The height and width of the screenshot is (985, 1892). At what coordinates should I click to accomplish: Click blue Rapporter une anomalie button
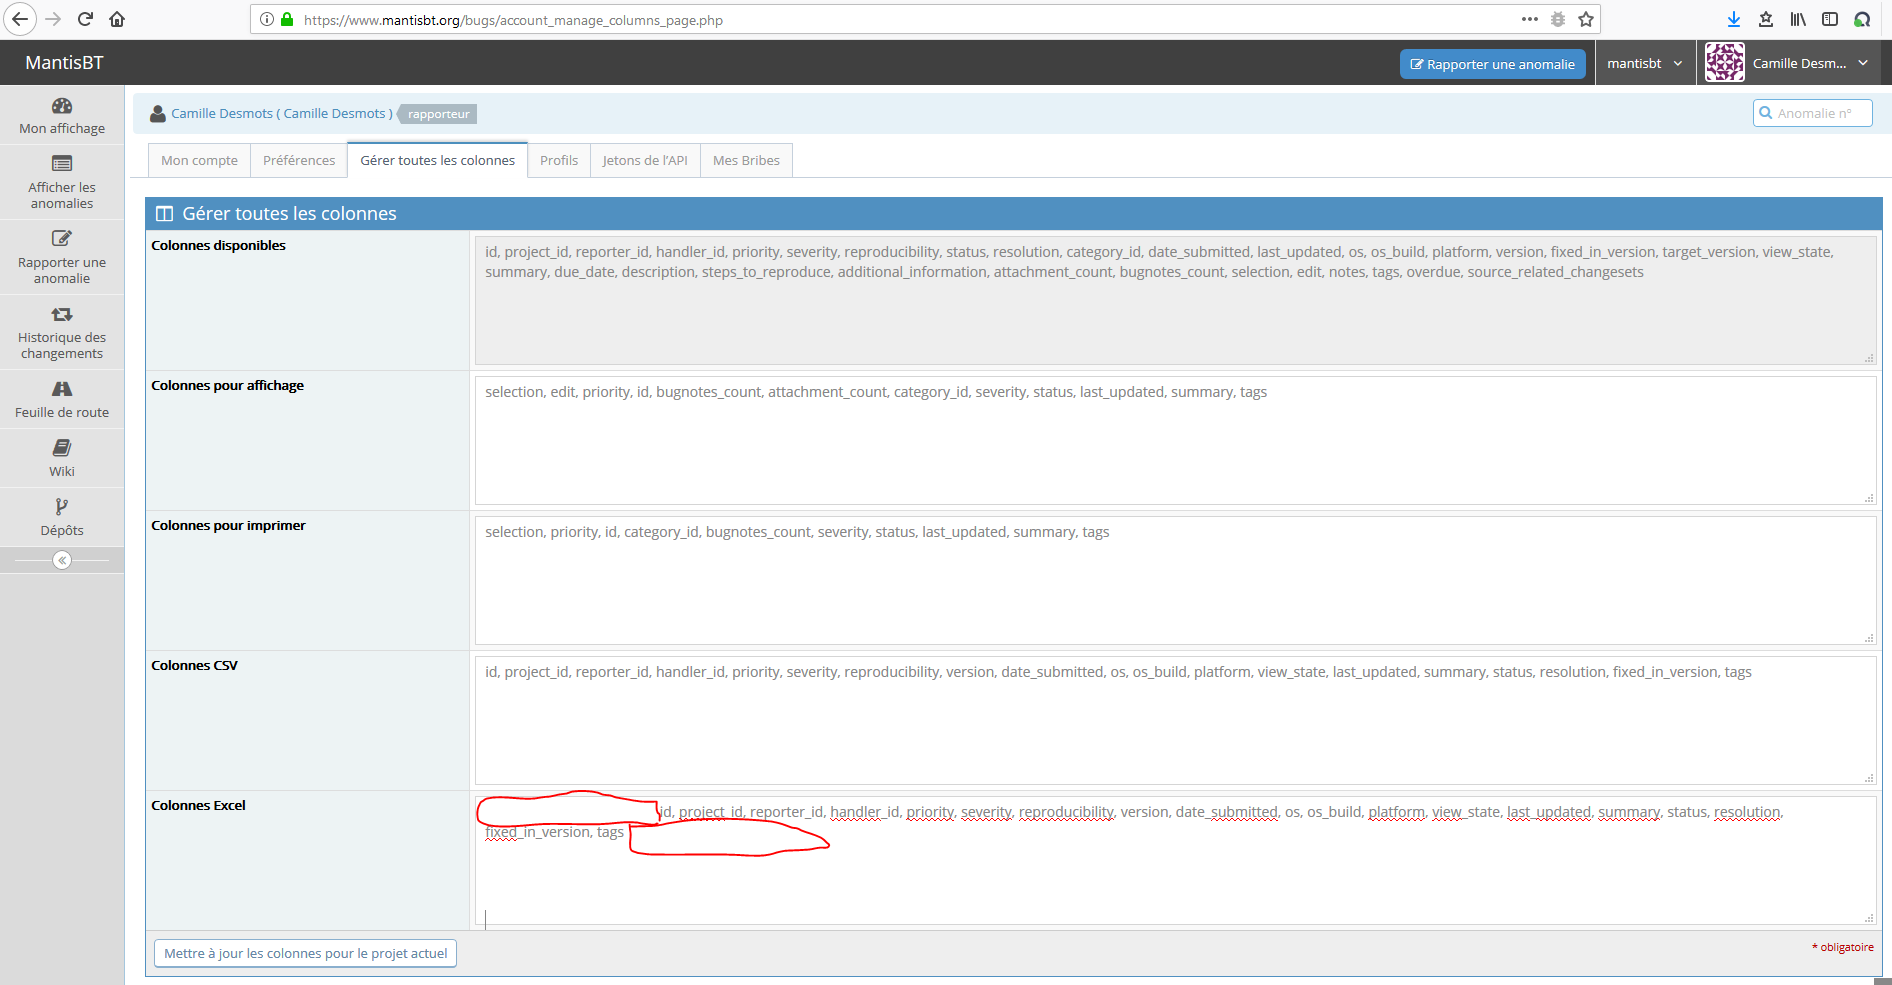tap(1492, 64)
